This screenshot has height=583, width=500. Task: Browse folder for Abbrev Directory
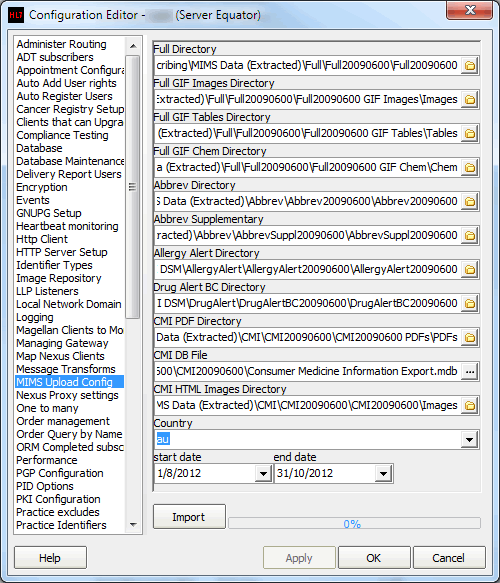click(470, 202)
